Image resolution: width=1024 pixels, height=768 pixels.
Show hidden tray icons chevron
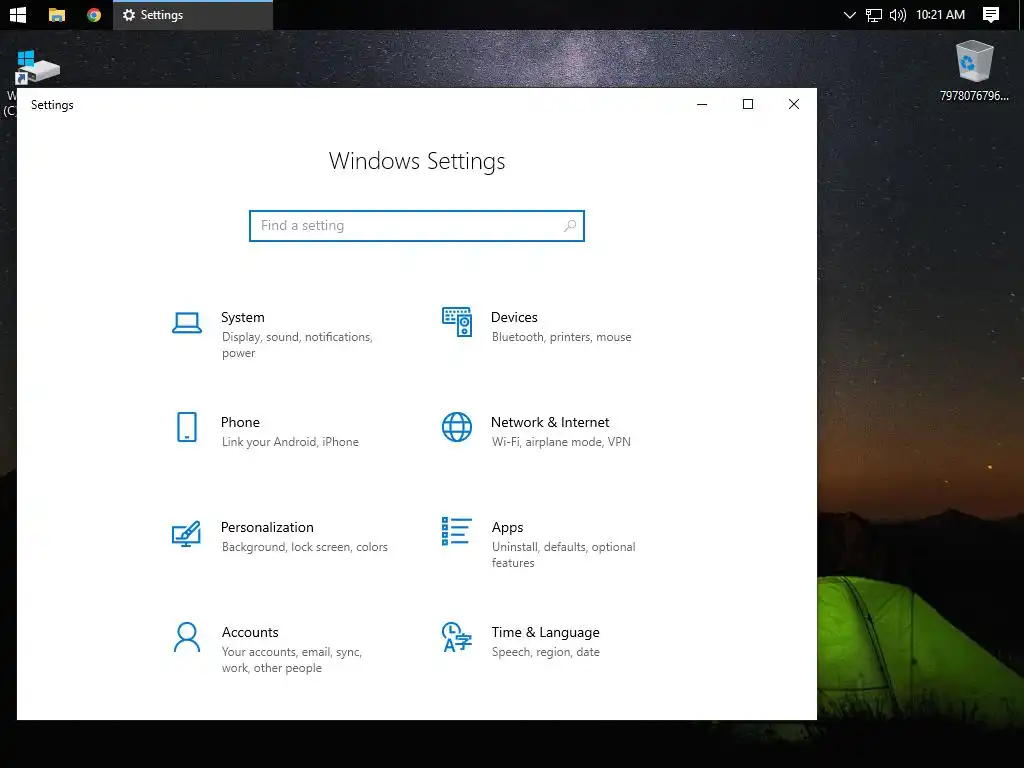(849, 15)
